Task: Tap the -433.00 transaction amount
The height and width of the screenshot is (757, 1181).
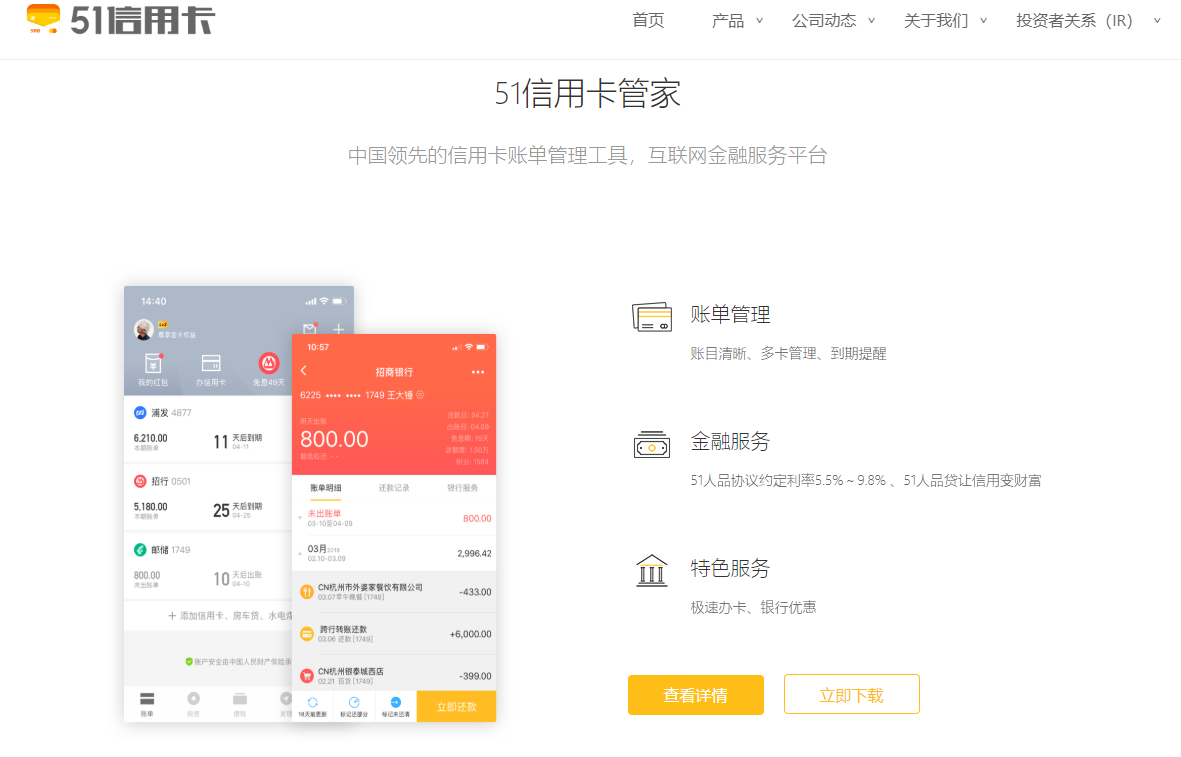Action: pos(475,592)
